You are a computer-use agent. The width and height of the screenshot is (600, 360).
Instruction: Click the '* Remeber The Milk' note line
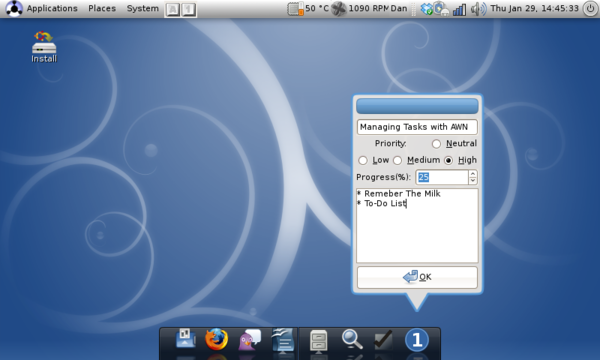point(398,194)
